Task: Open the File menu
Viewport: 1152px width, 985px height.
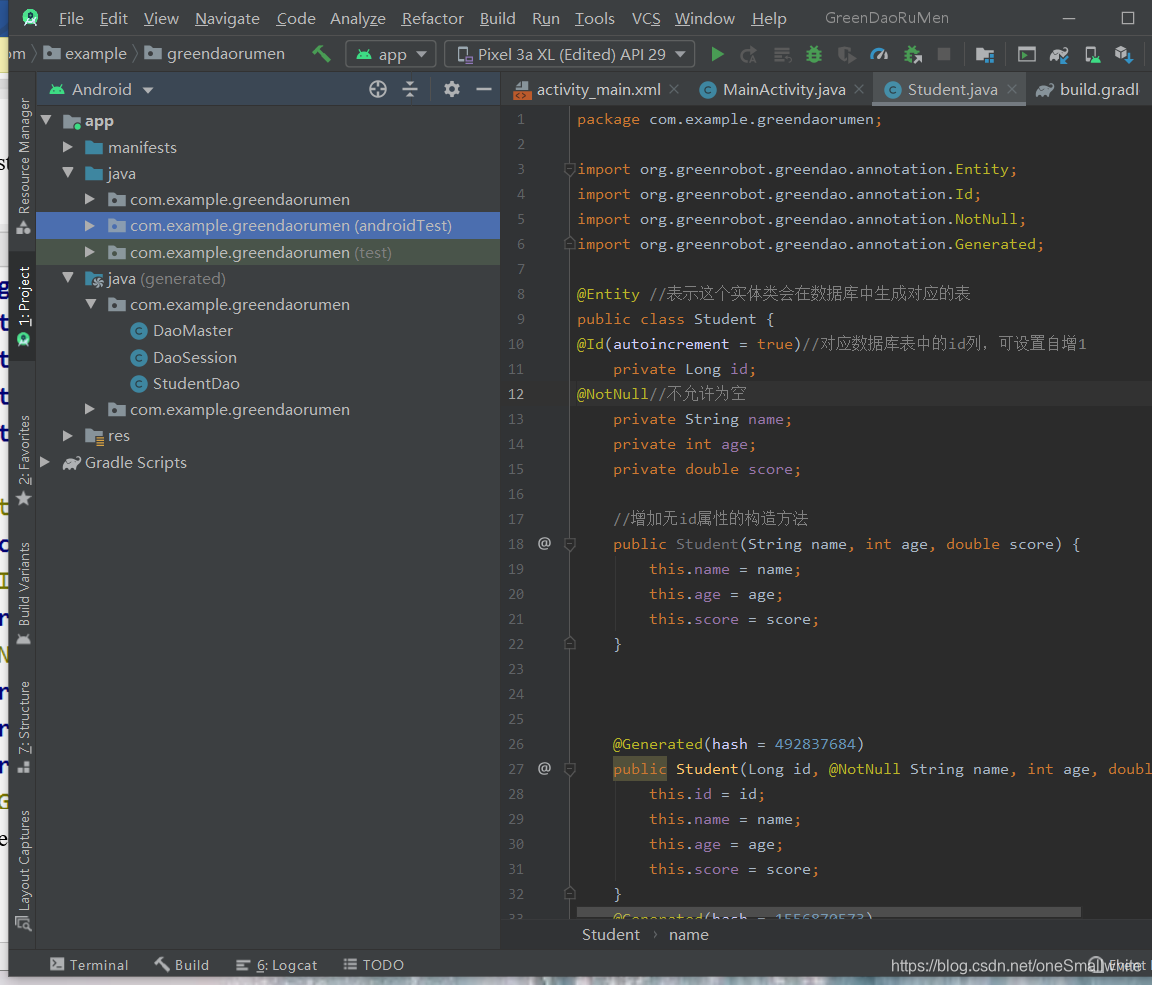Action: 71,18
